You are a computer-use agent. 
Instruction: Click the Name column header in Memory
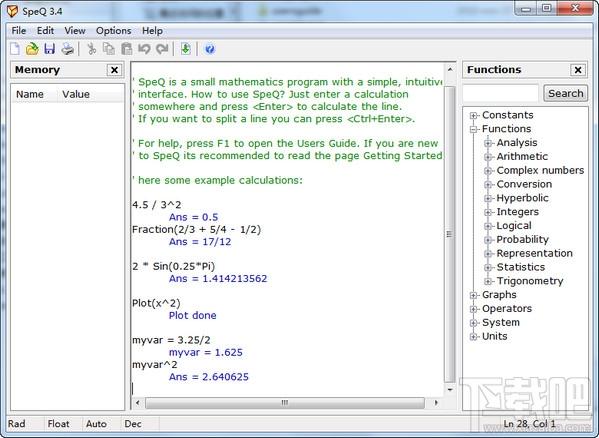pos(30,94)
